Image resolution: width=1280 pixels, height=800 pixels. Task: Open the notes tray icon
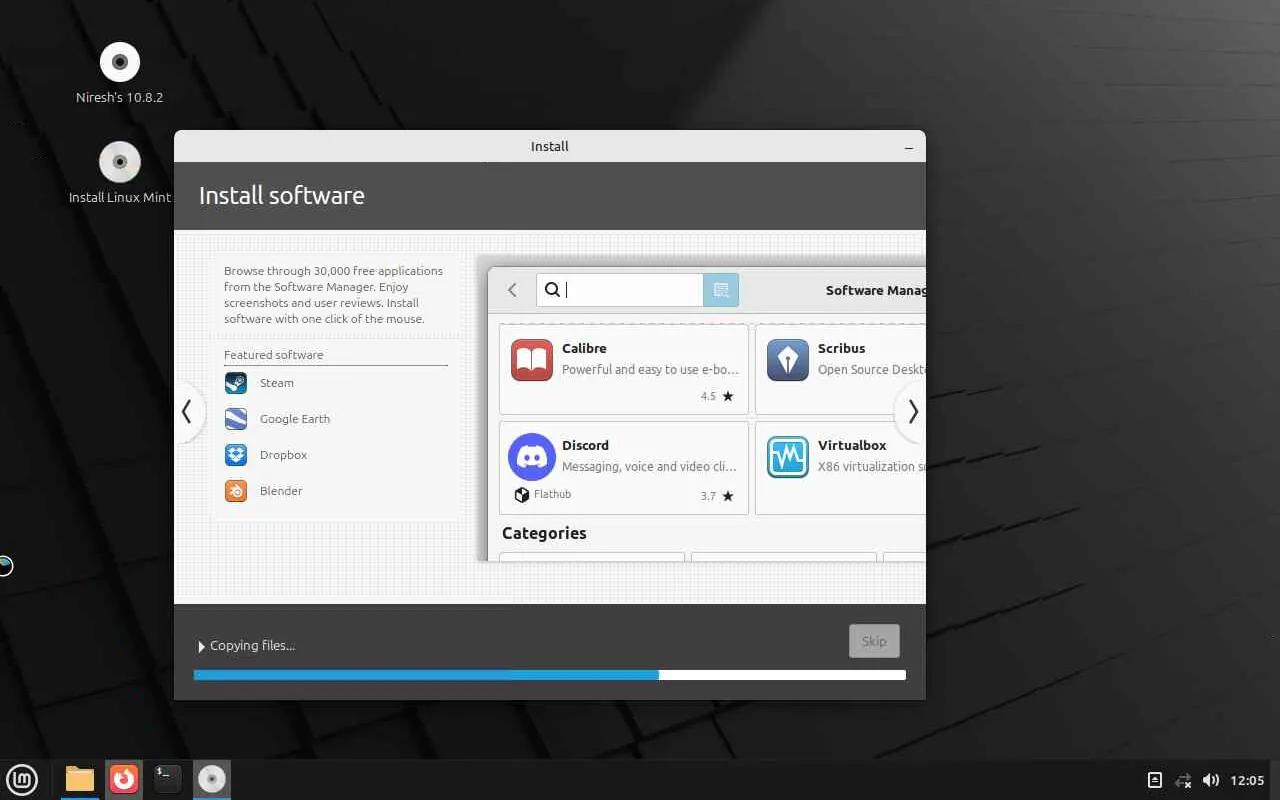1155,780
